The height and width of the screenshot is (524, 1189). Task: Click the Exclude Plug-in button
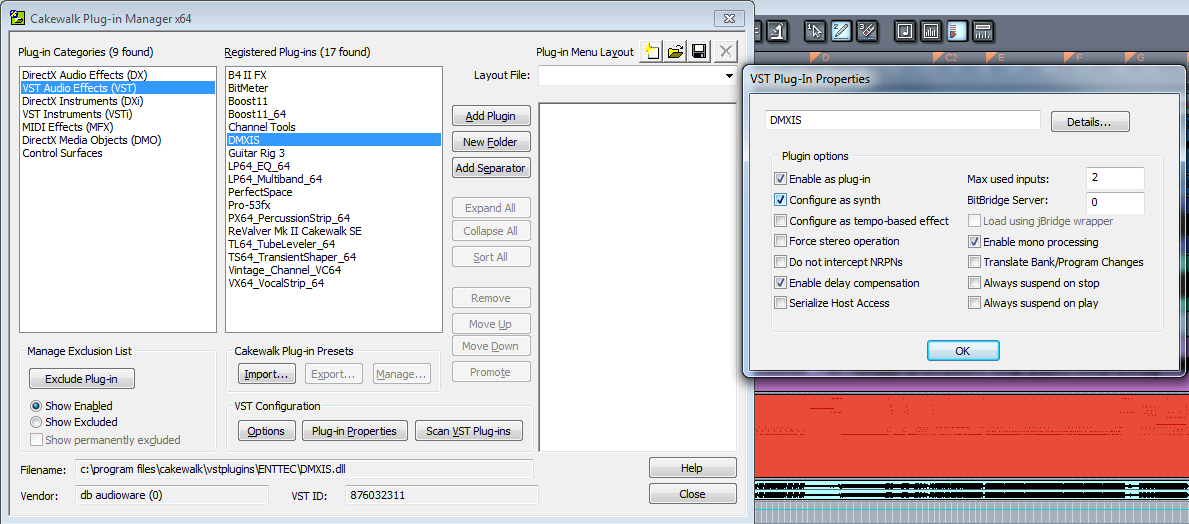(x=83, y=378)
